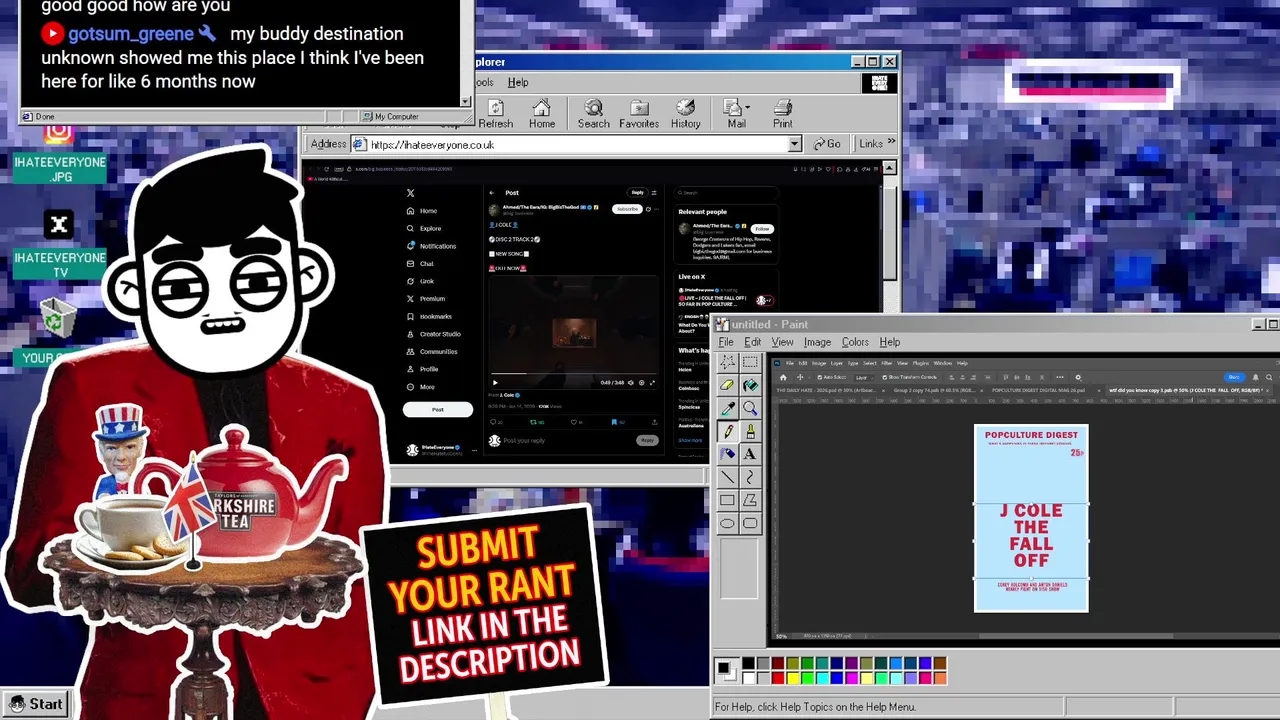Image resolution: width=1280 pixels, height=720 pixels.
Task: Open Search from the Explorer toolbar
Action: [593, 114]
